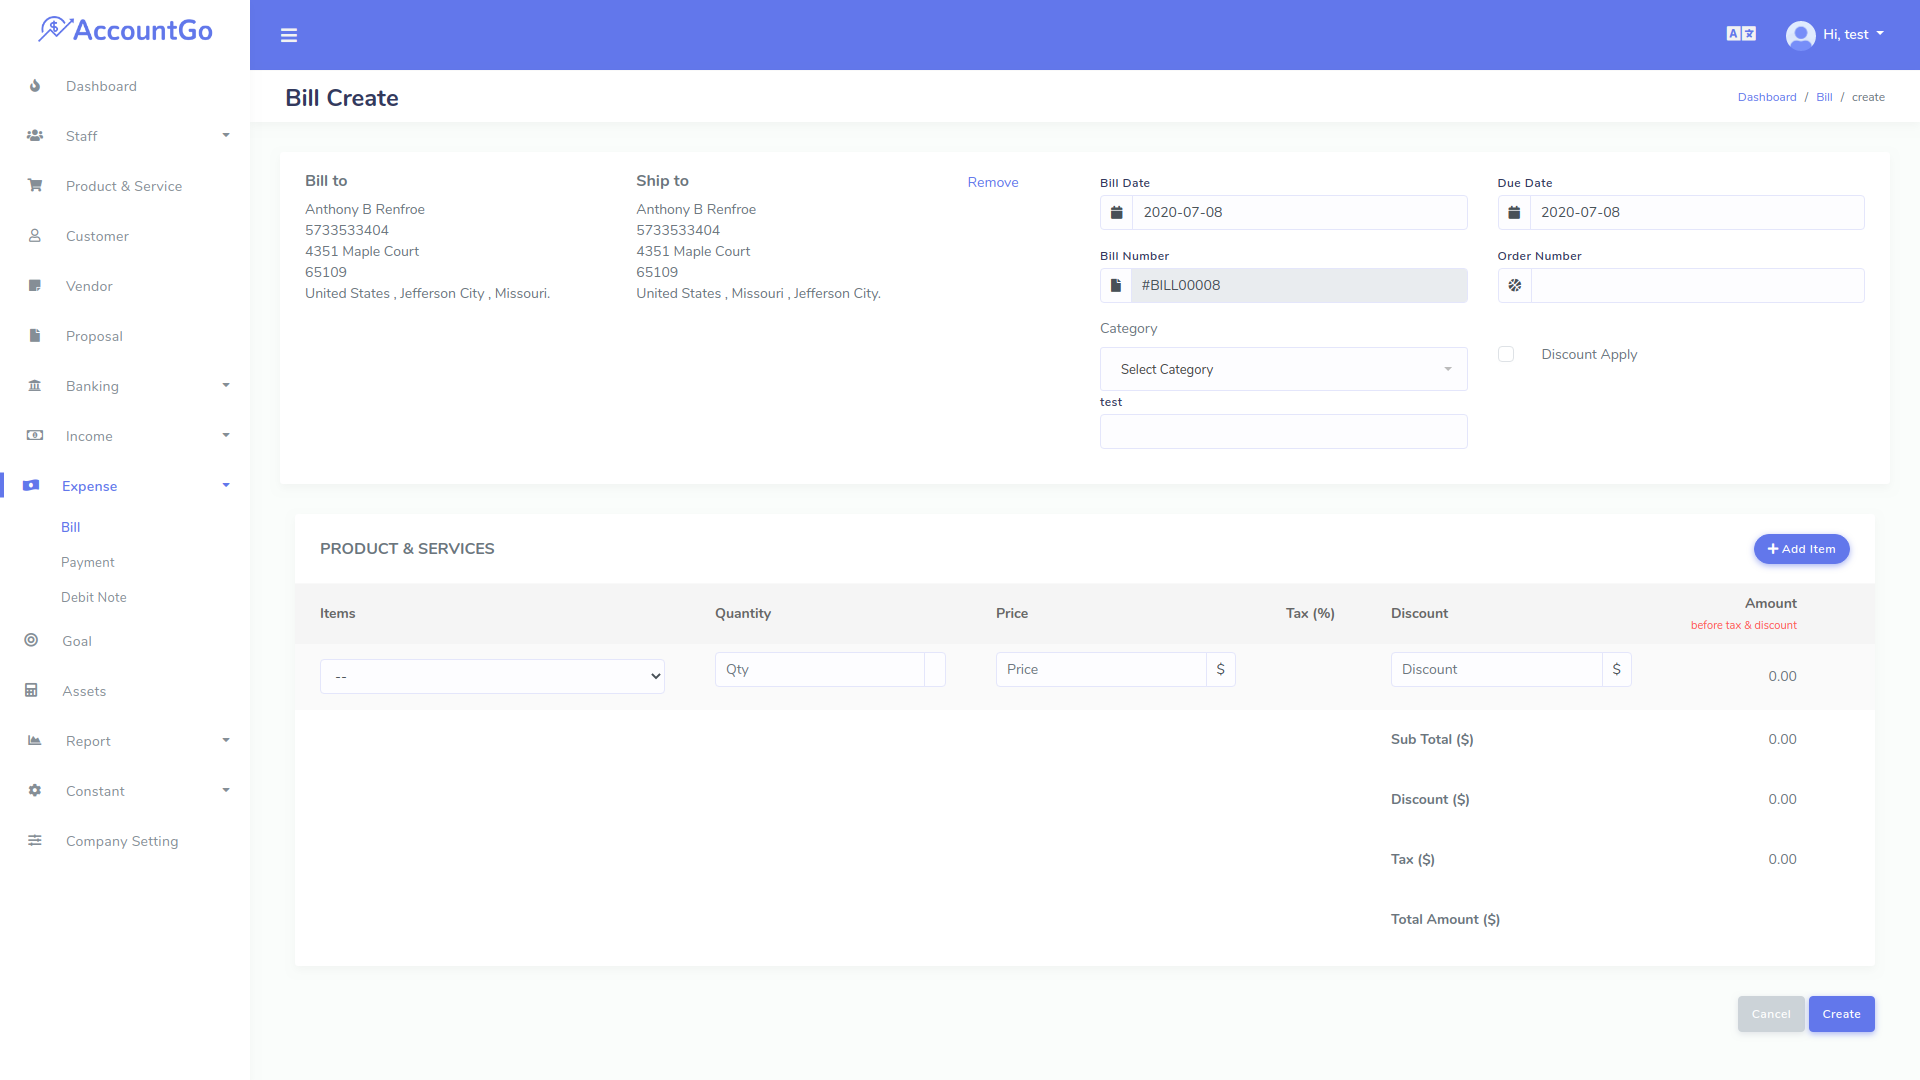Click the Customer person icon

pos(35,236)
